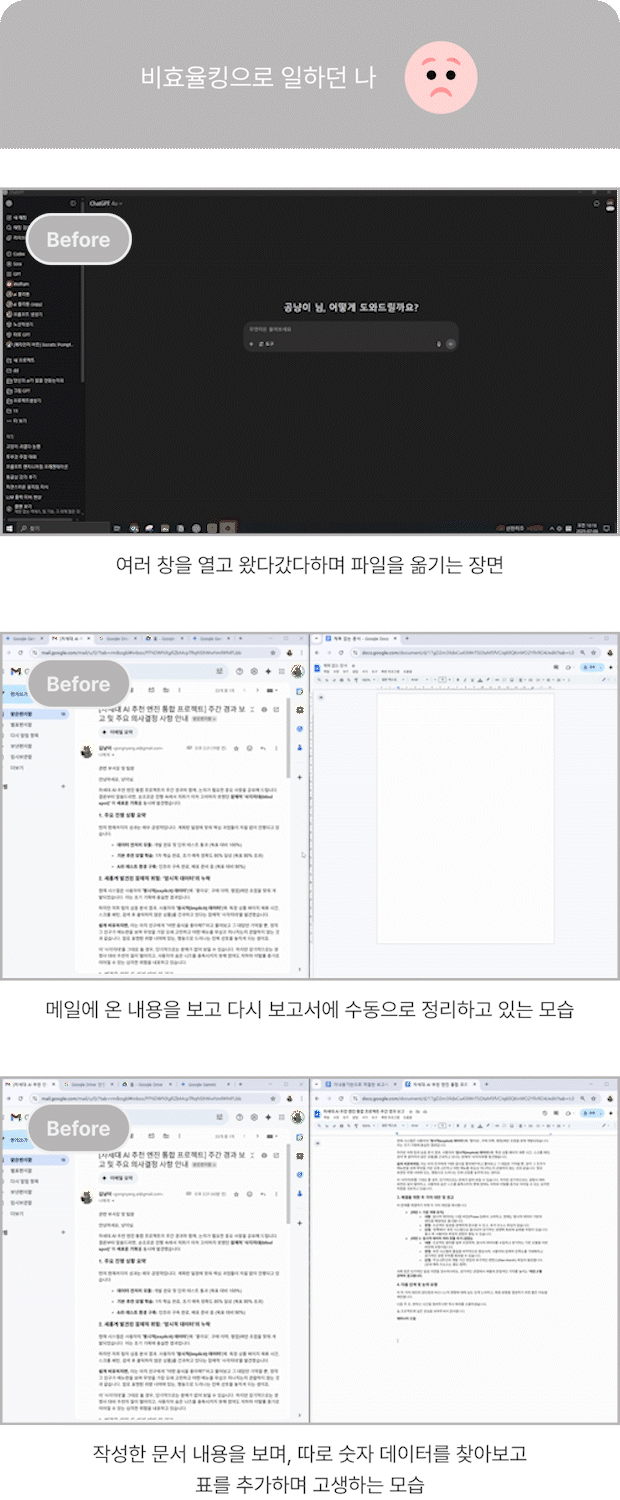Click the Windows Start button on taskbar
620x1500 pixels.
pyautogui.click(x=8, y=527)
